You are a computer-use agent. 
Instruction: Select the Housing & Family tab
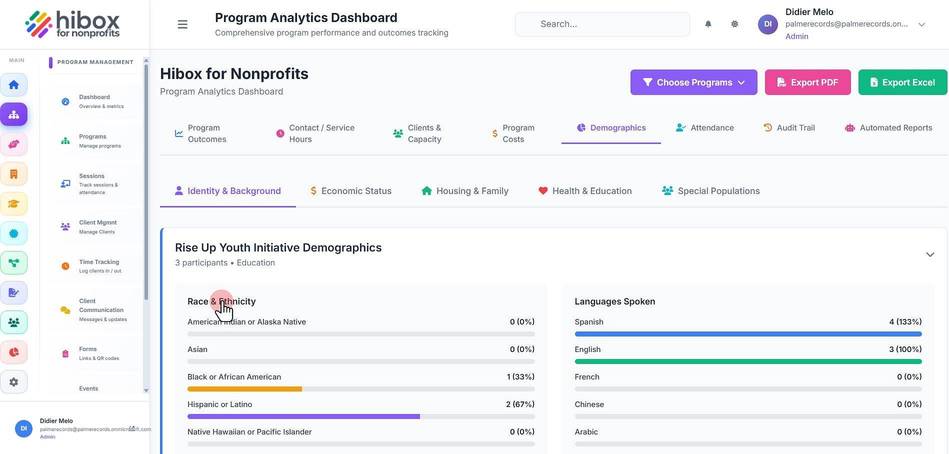pos(465,191)
